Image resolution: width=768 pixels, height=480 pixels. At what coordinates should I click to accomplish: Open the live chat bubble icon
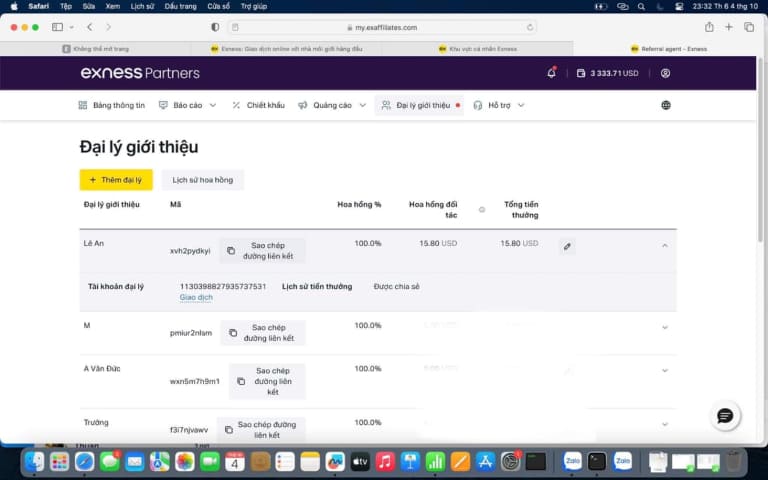[x=725, y=416]
